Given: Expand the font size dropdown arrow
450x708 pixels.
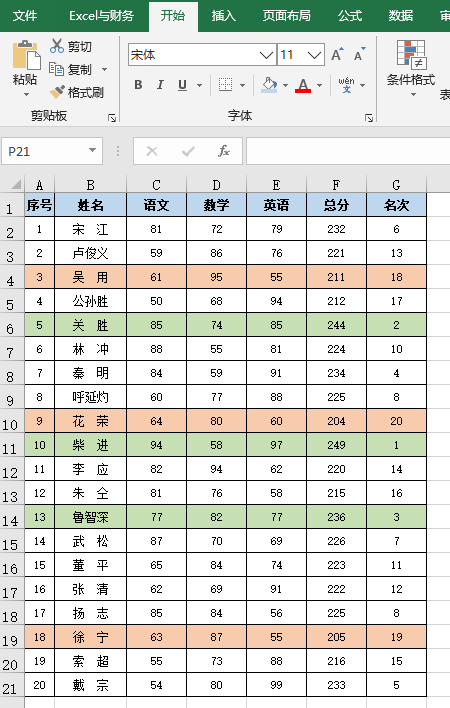Looking at the screenshot, I should click(x=315, y=55).
